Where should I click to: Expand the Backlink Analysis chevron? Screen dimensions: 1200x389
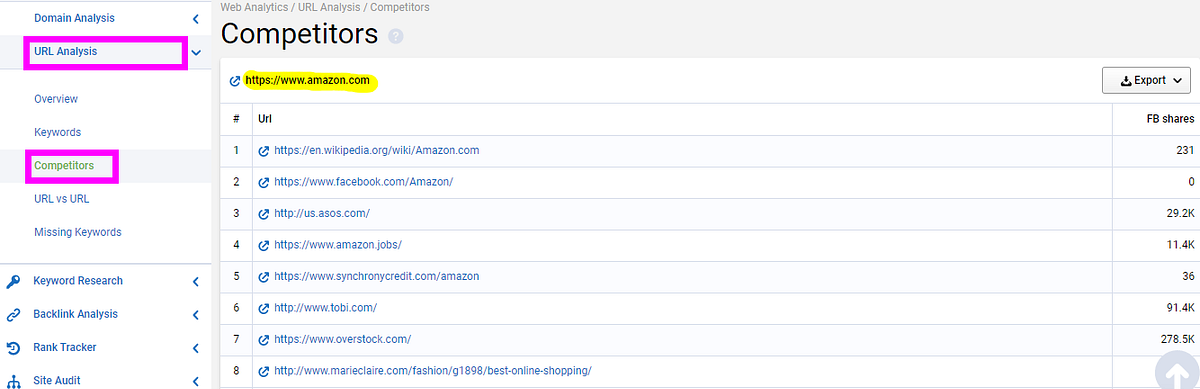(x=196, y=314)
